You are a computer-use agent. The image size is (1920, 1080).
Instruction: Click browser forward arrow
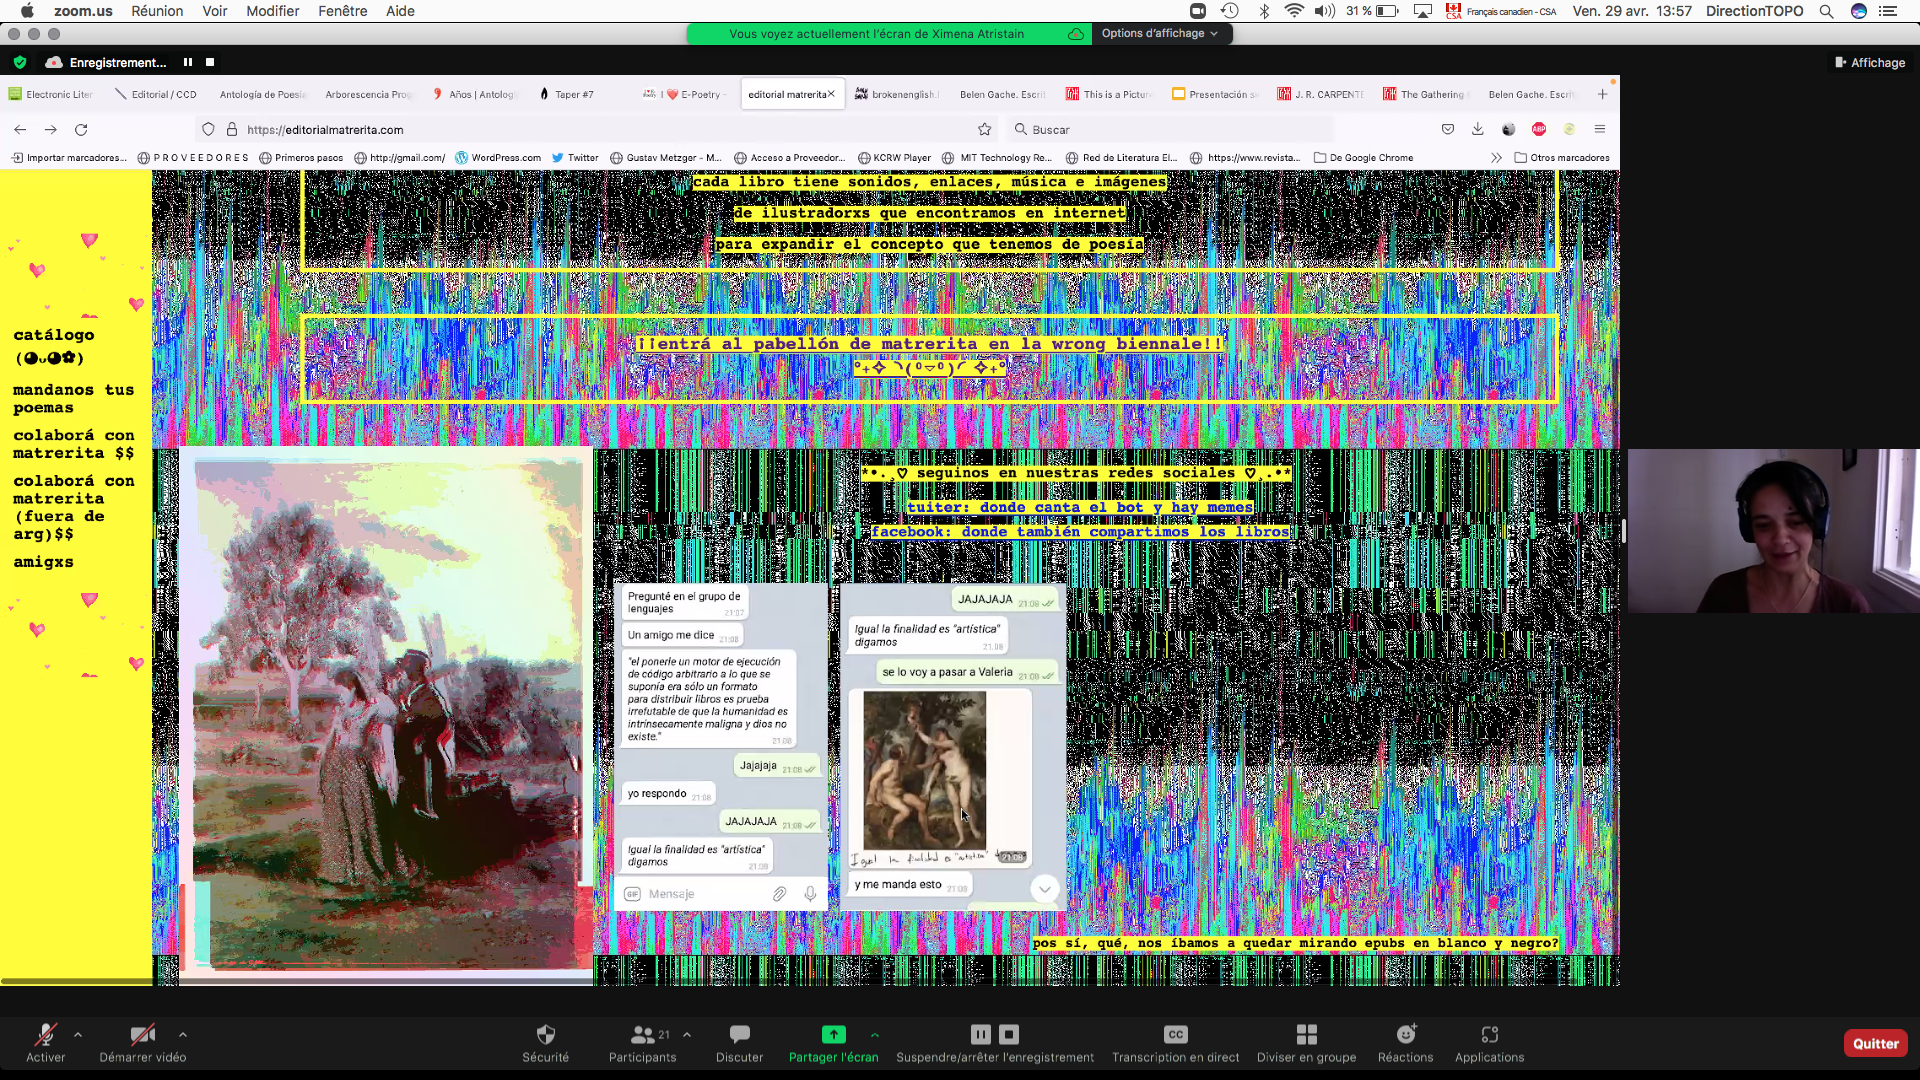point(51,129)
